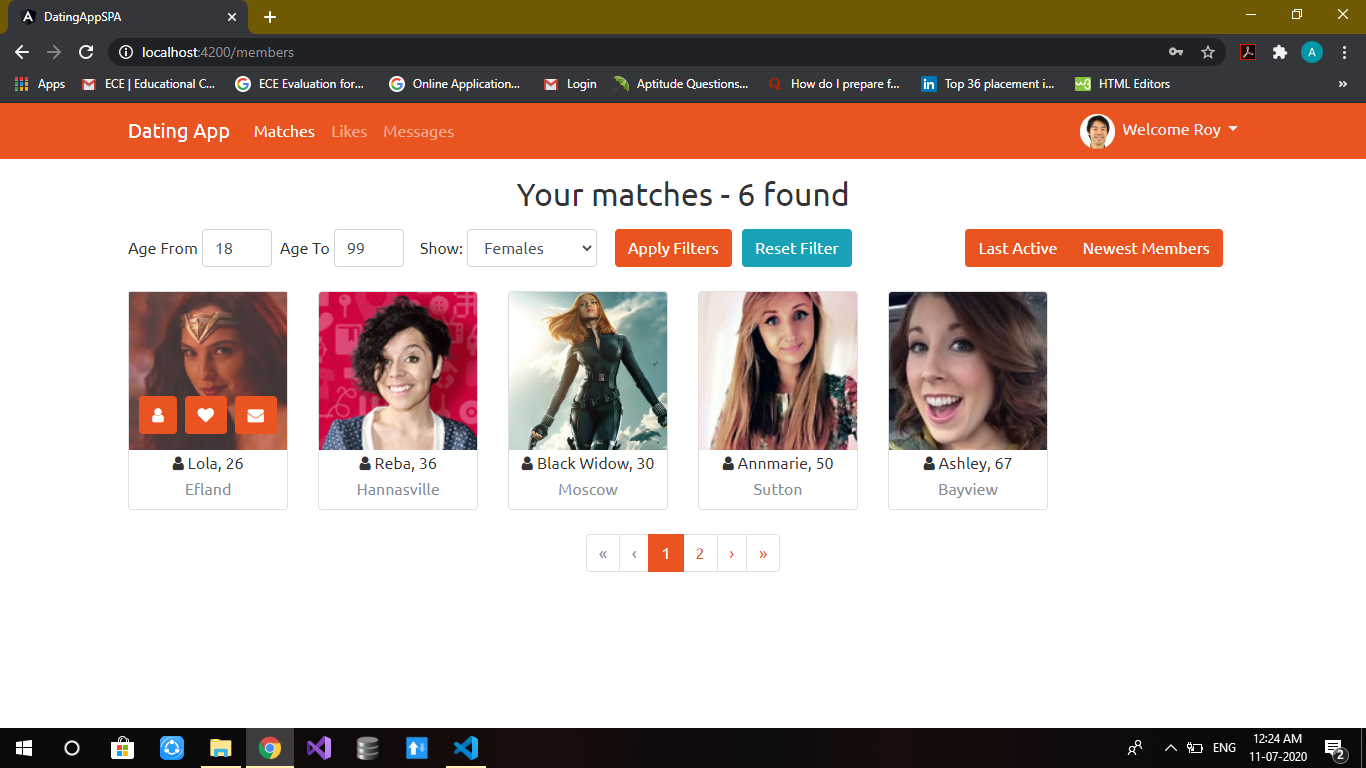Open the browser extensions puzzle icon
Image resolution: width=1366 pixels, height=768 pixels.
pos(1280,52)
